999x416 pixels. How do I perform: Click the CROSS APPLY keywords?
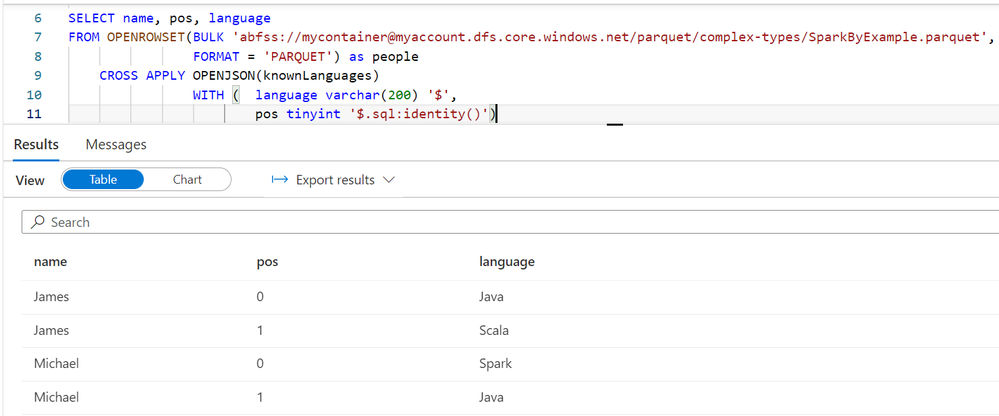(x=142, y=75)
